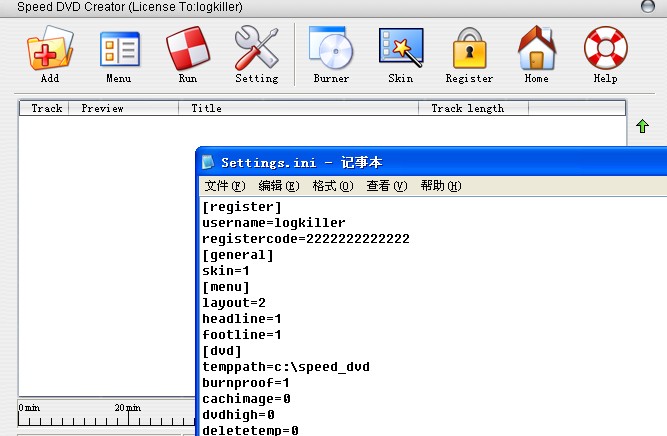Click the Preview column header
Screen dimensions: 667x436
click(123, 108)
